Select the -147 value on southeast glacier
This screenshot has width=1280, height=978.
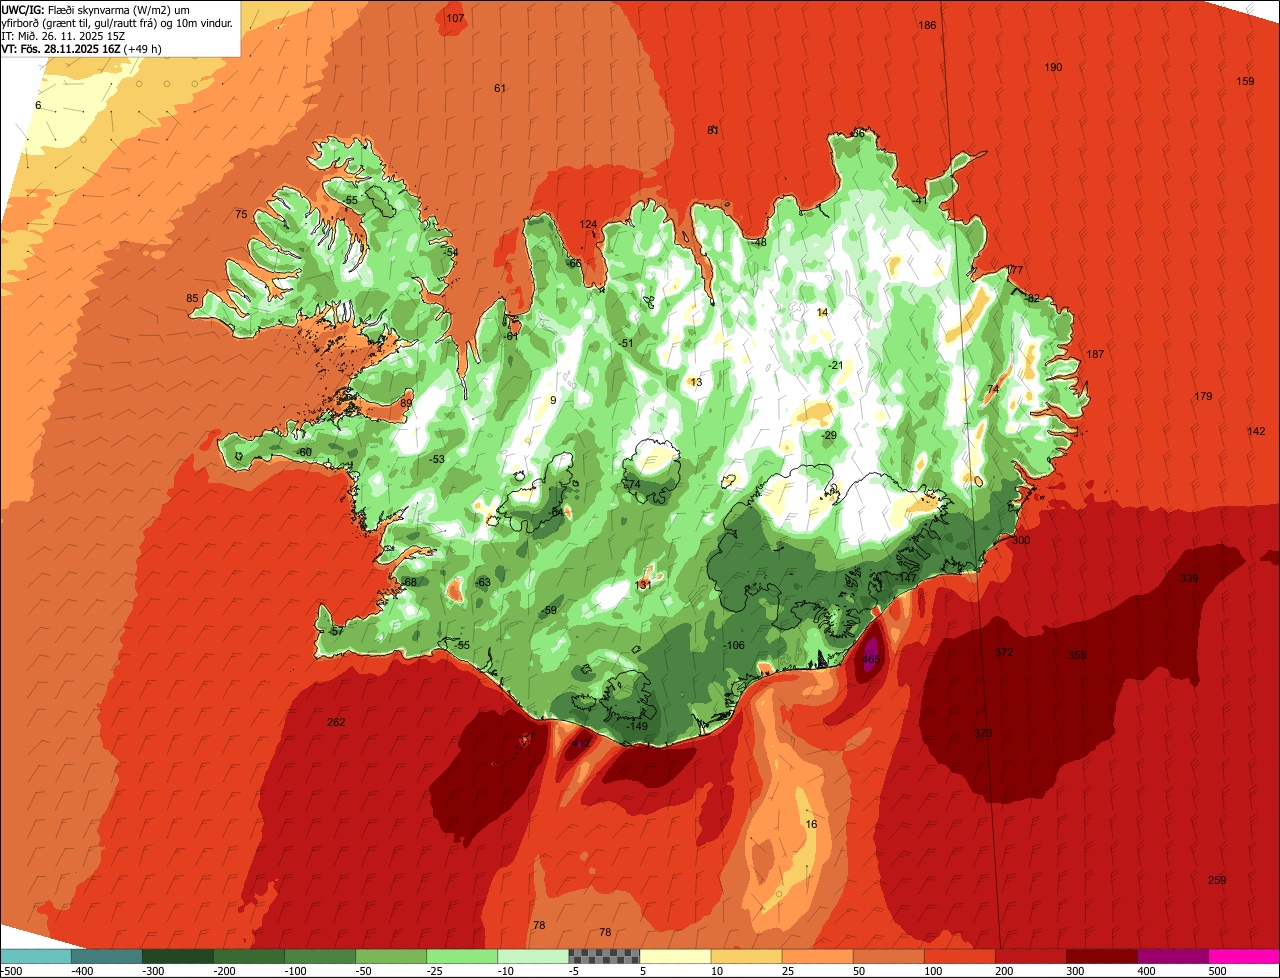click(906, 578)
